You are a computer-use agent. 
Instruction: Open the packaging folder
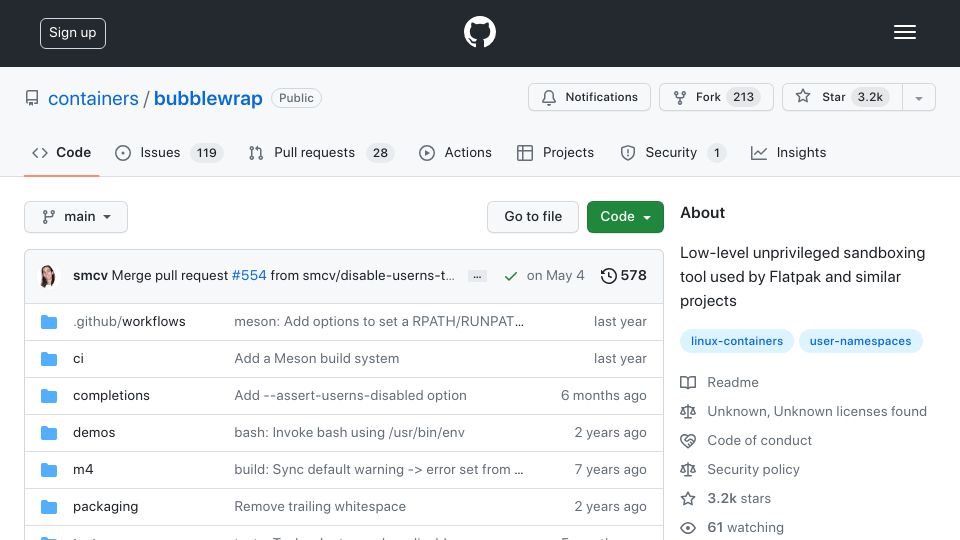[105, 507]
